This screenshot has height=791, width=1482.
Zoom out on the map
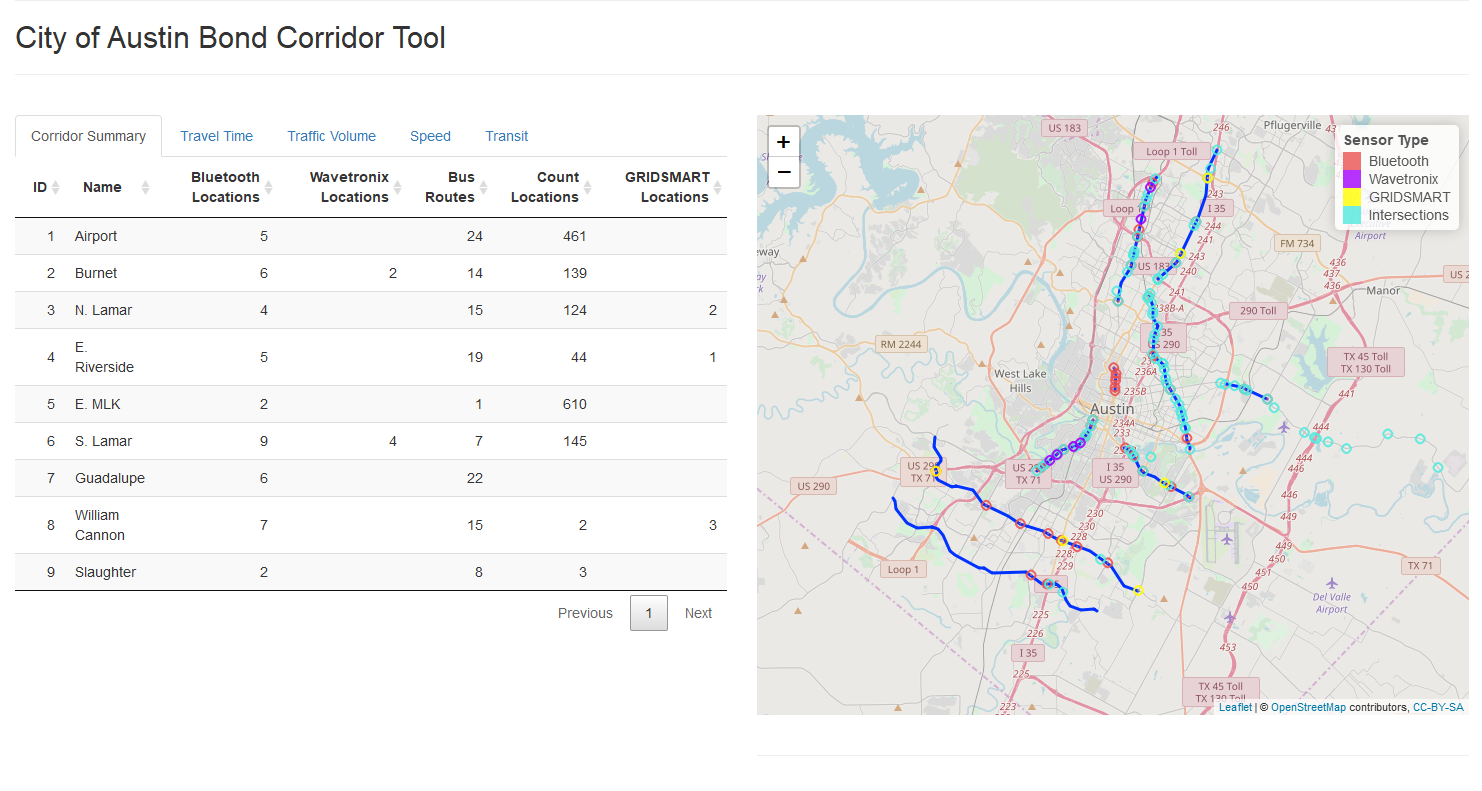783,172
